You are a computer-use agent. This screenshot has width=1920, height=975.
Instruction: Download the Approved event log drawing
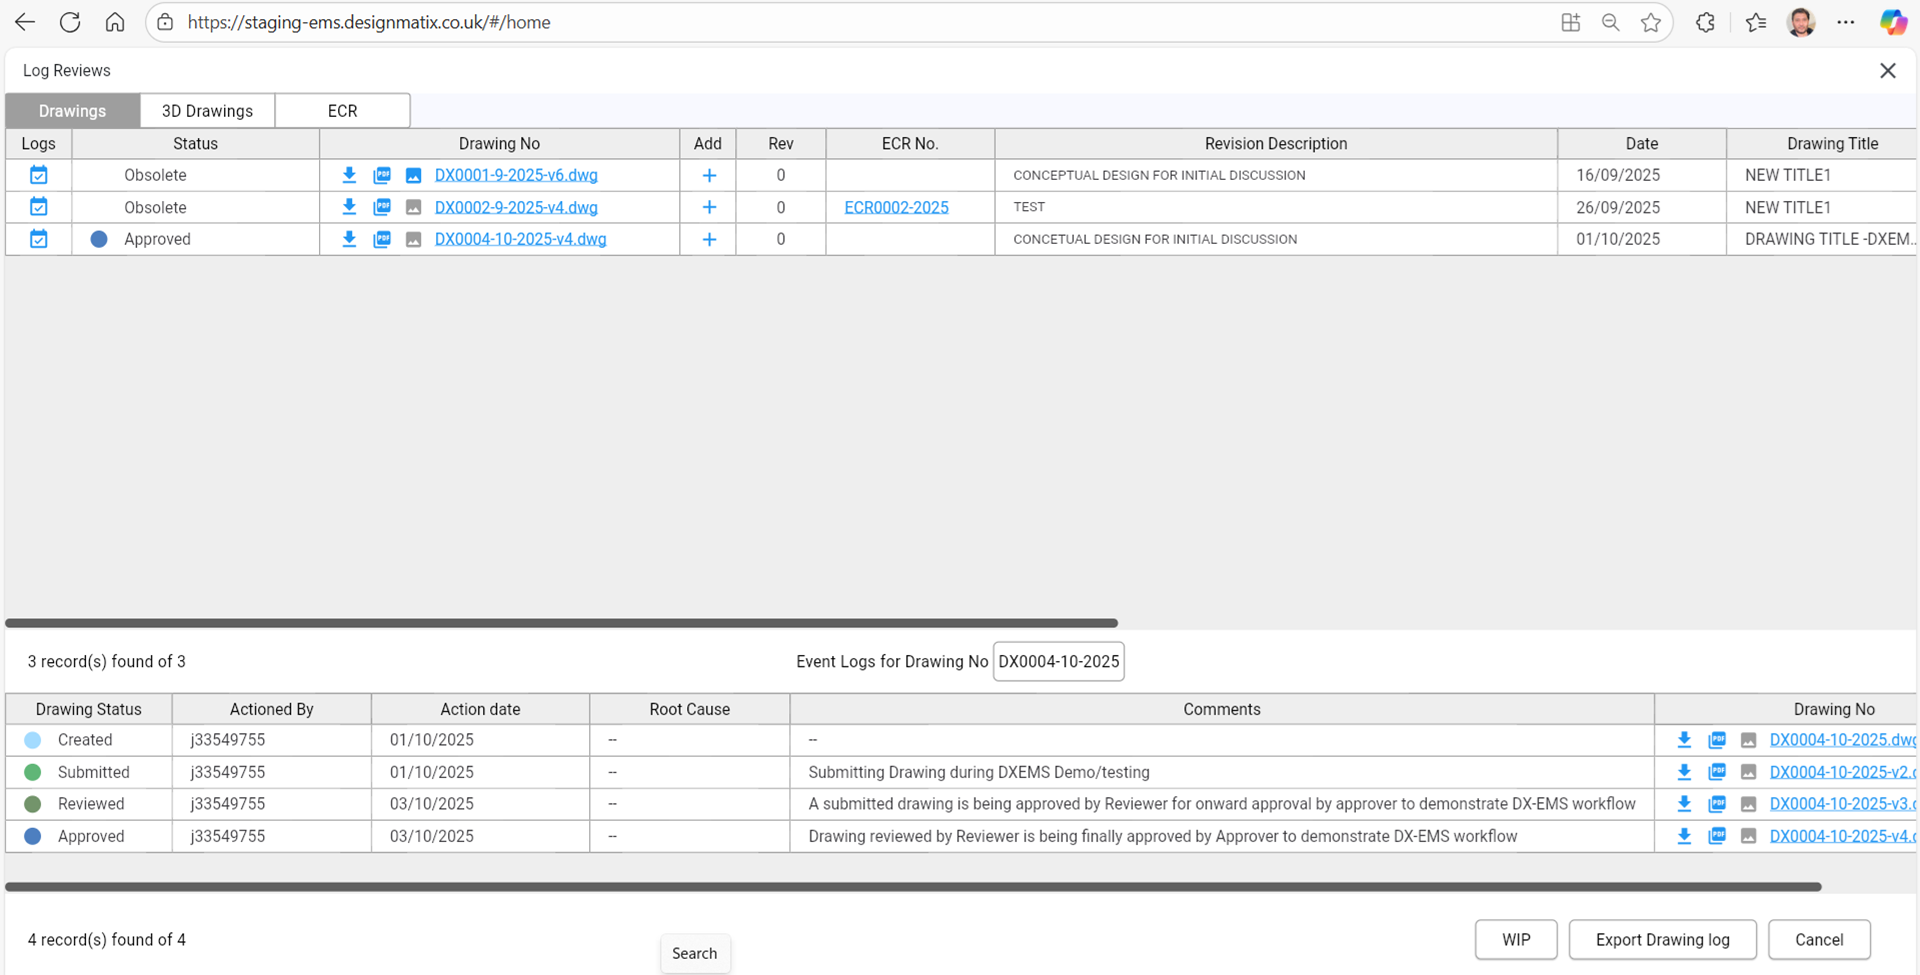[1684, 836]
